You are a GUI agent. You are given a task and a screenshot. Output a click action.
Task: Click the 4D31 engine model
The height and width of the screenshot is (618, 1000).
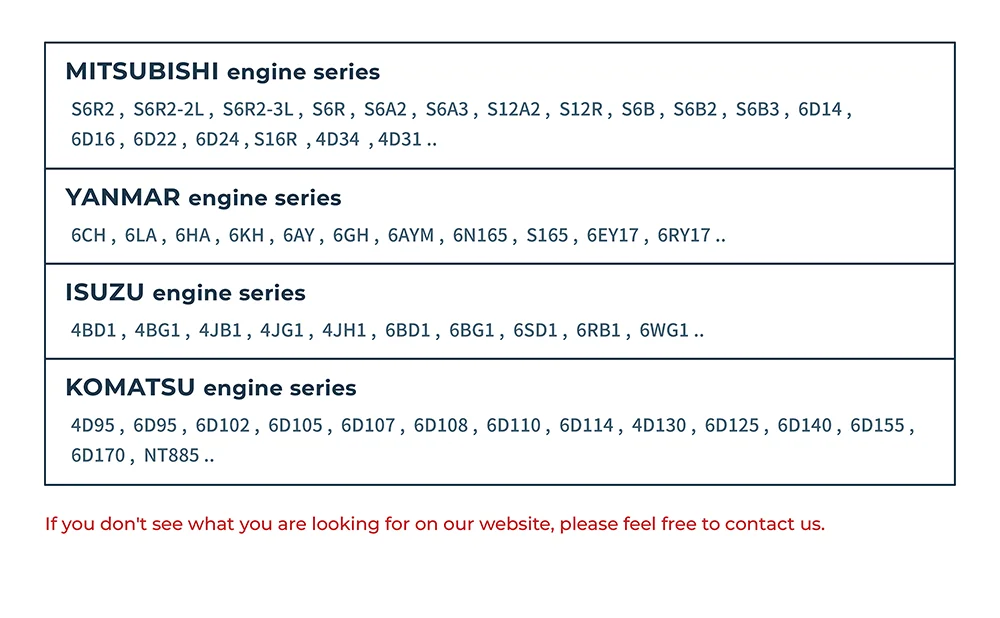point(400,140)
